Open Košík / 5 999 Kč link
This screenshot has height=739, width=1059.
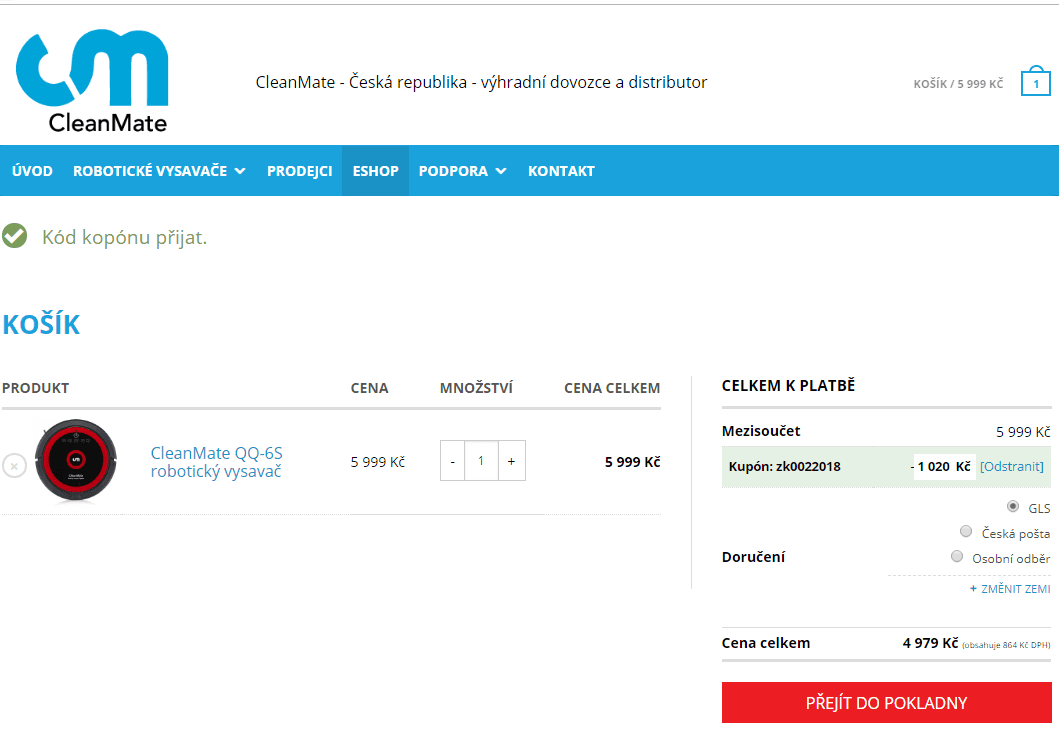tap(958, 84)
